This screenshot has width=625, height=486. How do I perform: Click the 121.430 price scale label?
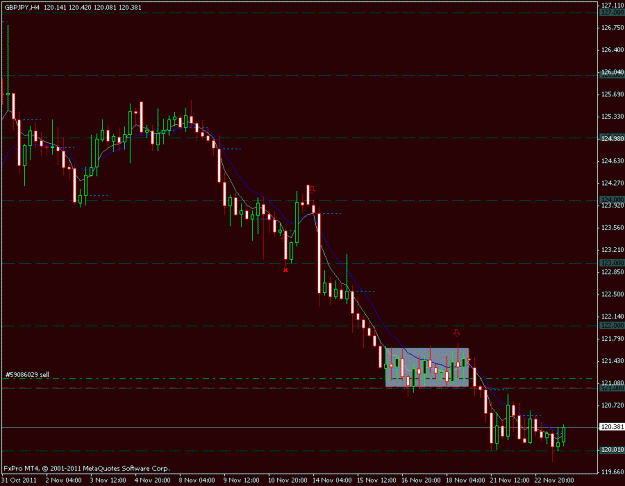click(x=612, y=361)
